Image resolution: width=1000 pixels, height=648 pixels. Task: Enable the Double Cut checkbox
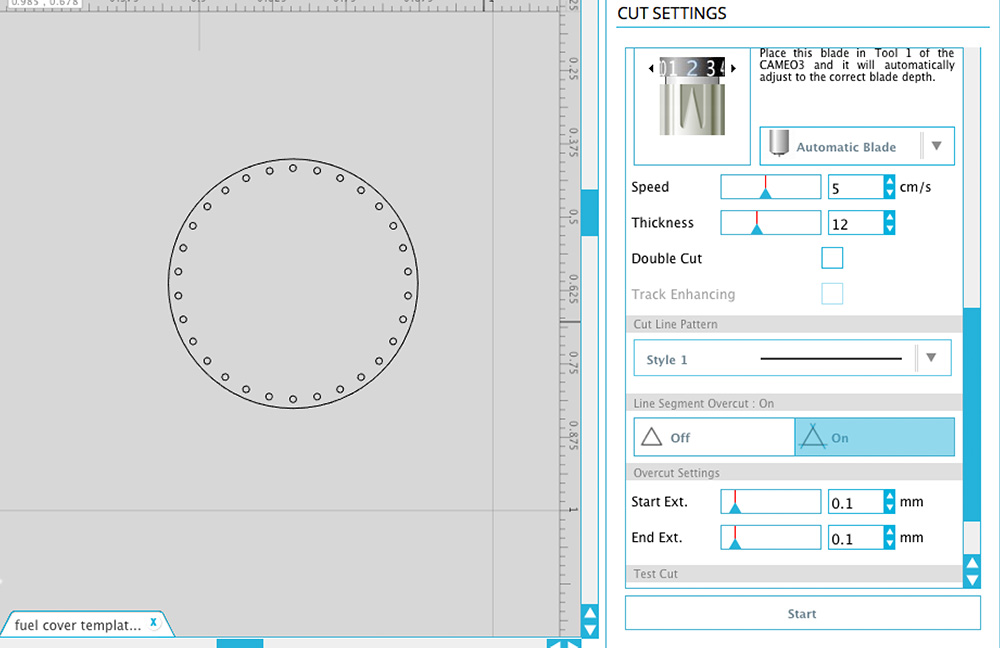pyautogui.click(x=832, y=259)
